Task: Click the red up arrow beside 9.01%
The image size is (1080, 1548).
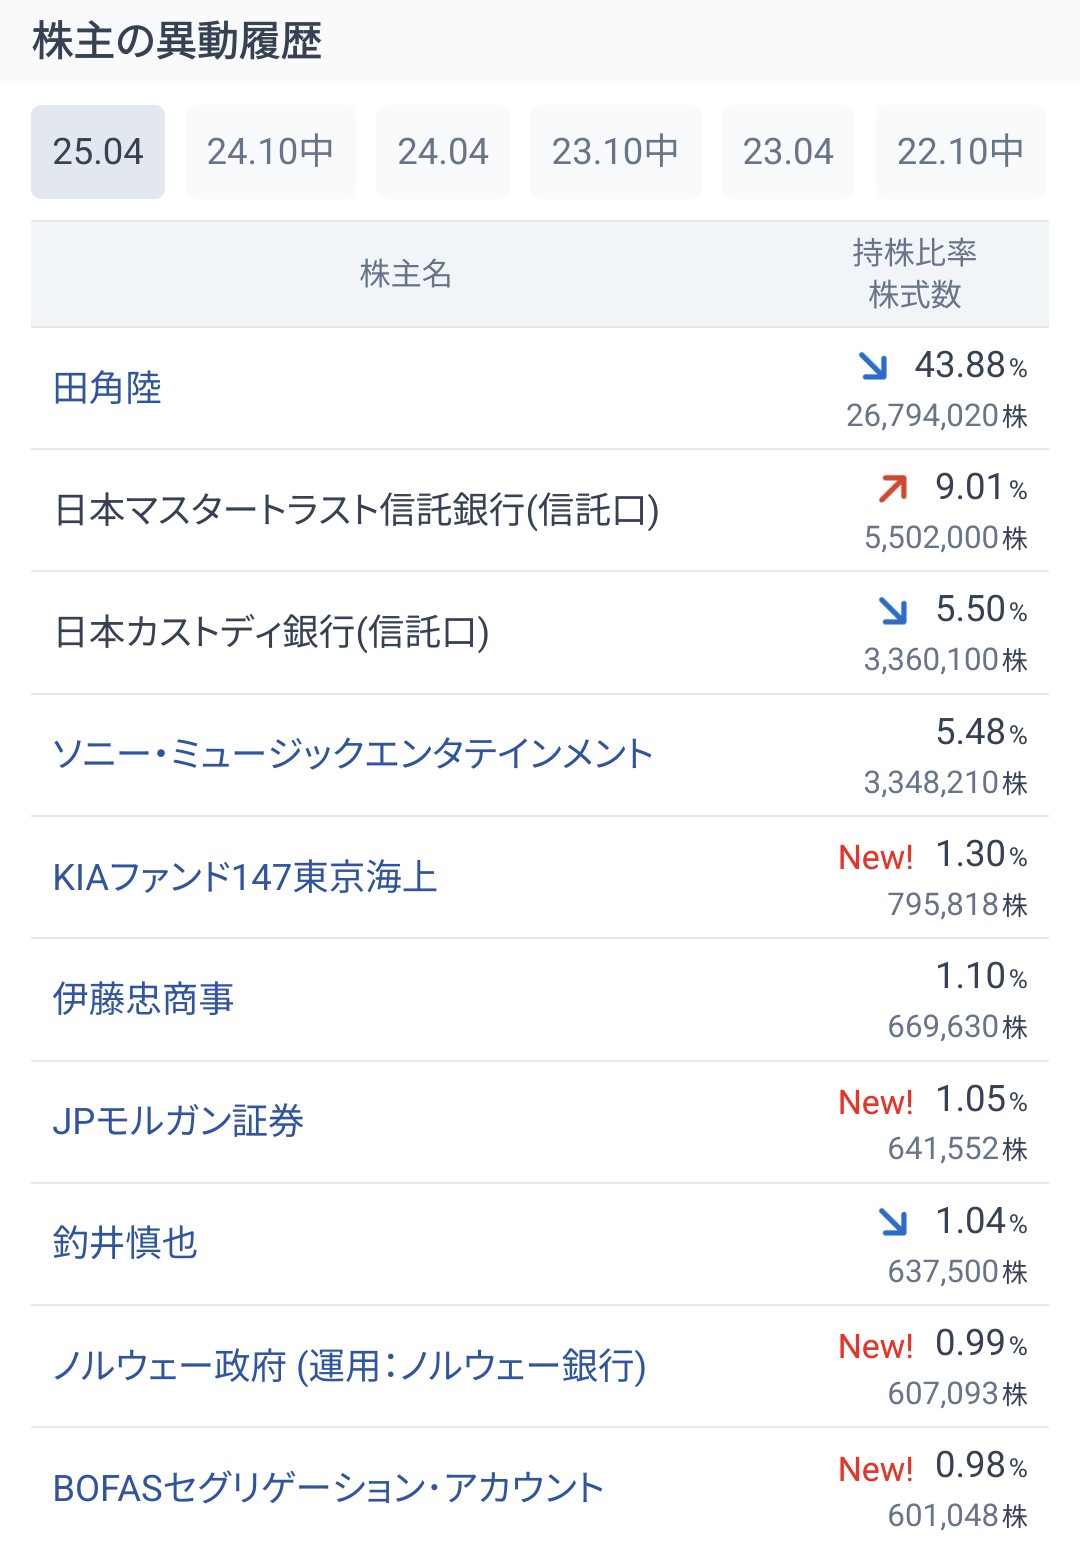Action: [x=893, y=488]
